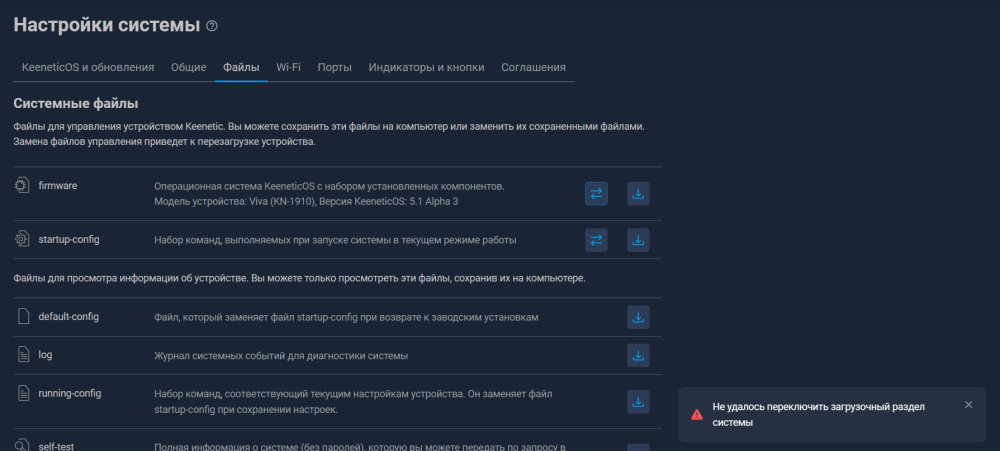Image resolution: width=1000 pixels, height=451 pixels.
Task: Open the Соглашения tab
Action: pyautogui.click(x=533, y=67)
